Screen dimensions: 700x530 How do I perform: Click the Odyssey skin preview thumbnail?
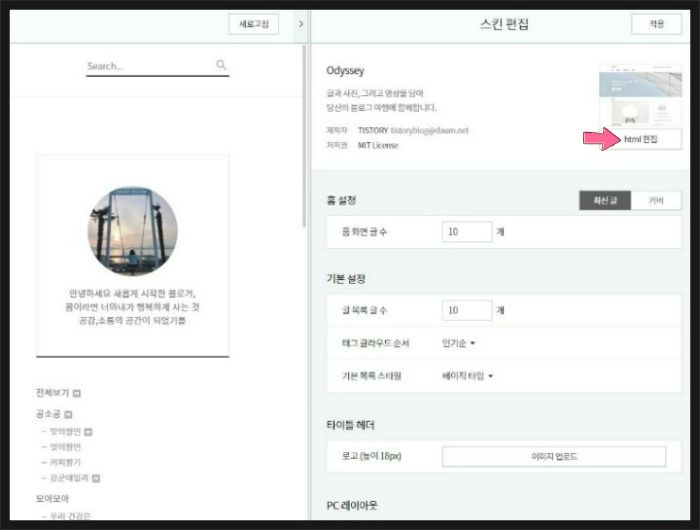pos(640,96)
